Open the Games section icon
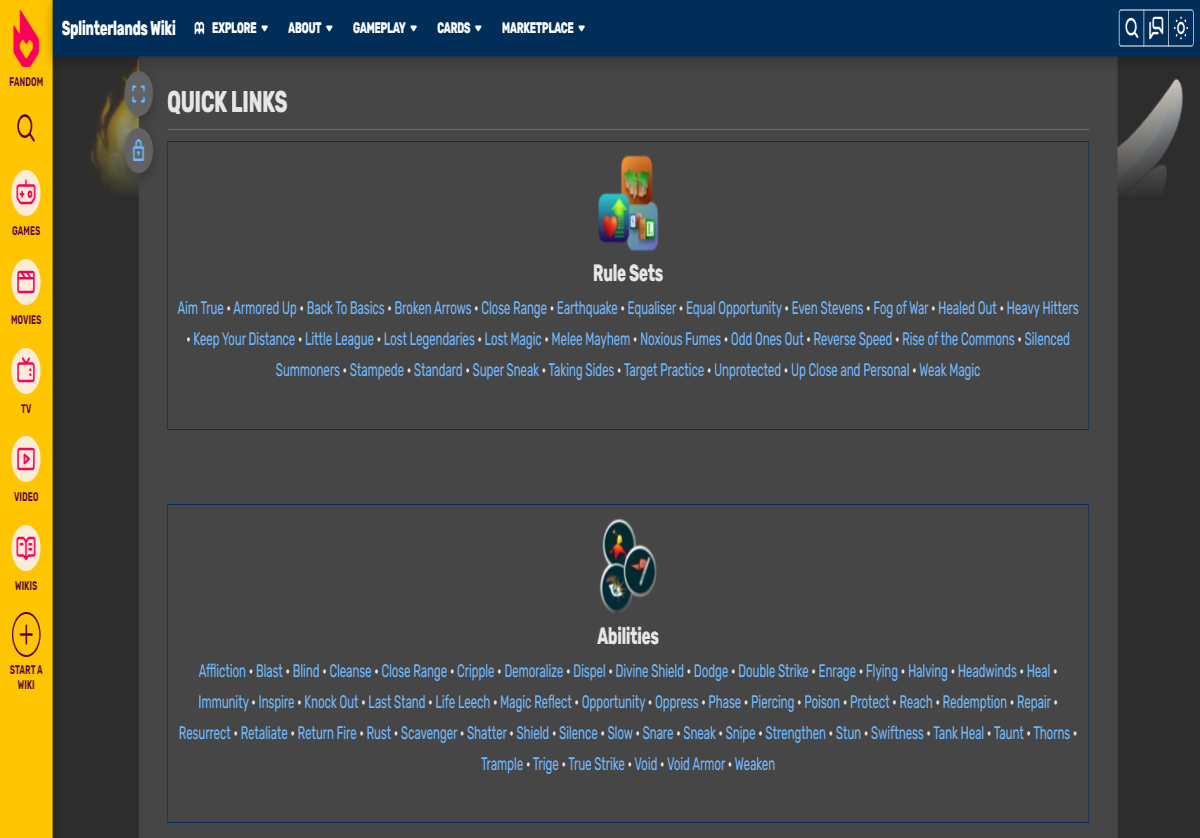This screenshot has height=838, width=1200. 26,192
